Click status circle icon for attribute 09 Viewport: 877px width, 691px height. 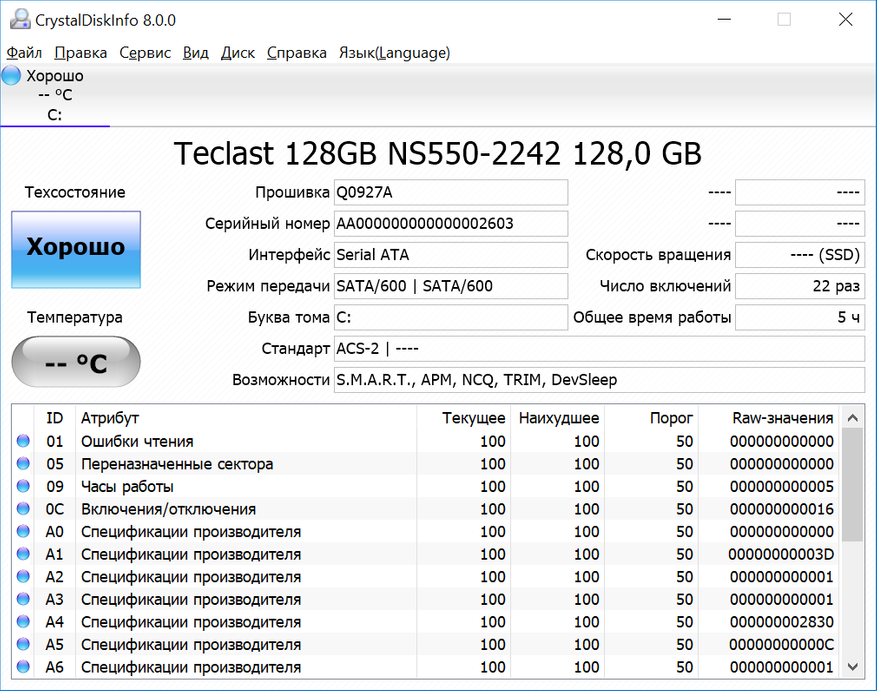(24, 487)
